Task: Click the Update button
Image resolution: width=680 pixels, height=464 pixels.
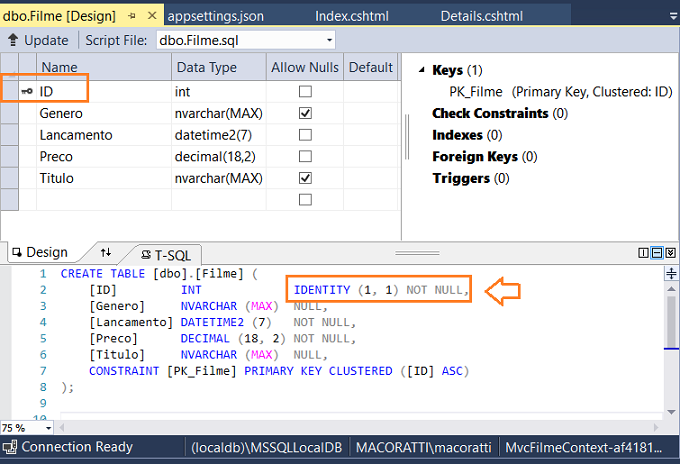Action: [38, 40]
